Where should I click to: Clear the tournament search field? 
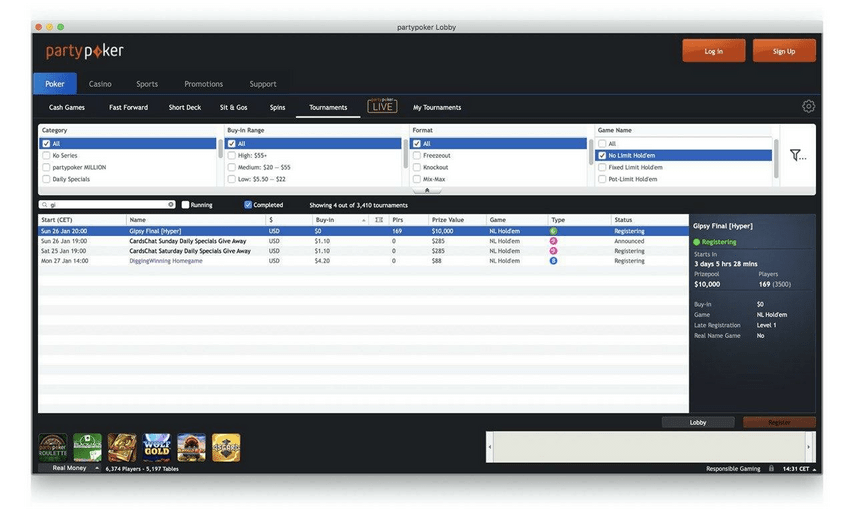[x=170, y=204]
